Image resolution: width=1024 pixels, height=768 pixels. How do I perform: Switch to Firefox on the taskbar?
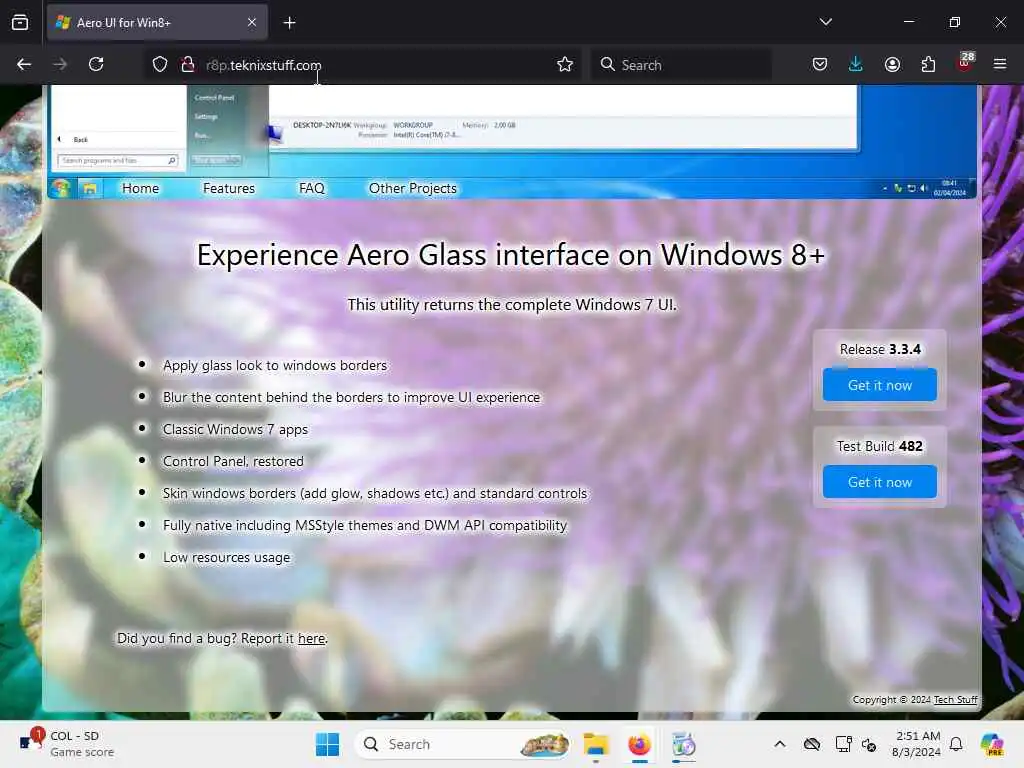[639, 744]
